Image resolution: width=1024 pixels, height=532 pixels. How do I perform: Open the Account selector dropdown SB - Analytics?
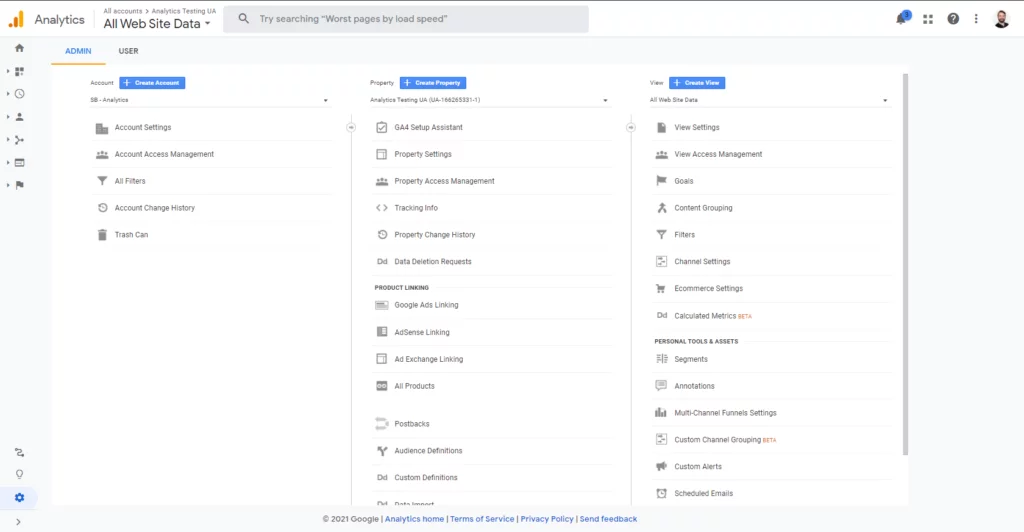click(209, 100)
